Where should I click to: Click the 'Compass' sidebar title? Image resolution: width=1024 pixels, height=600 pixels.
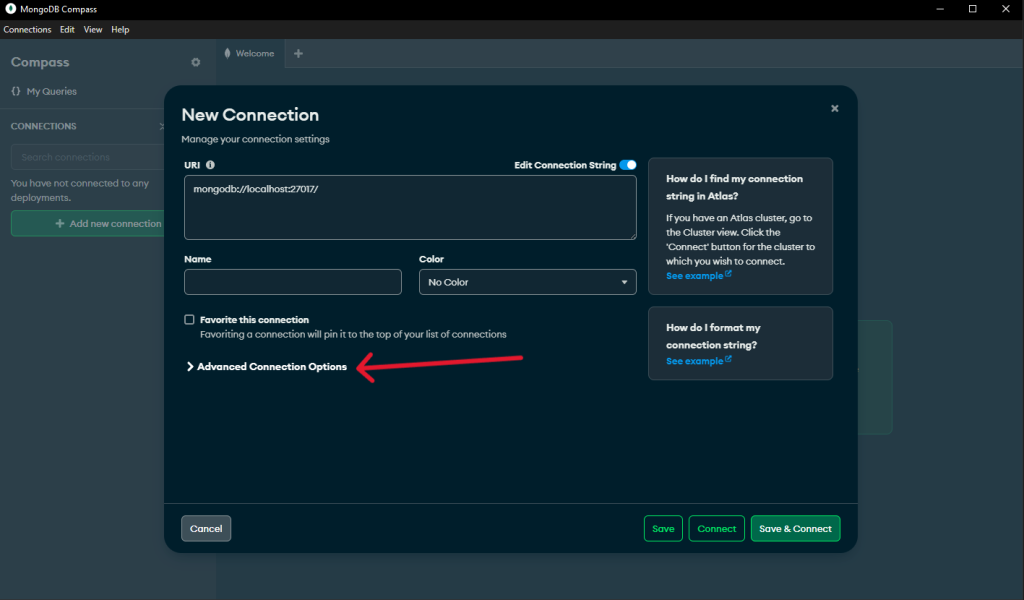click(x=40, y=62)
